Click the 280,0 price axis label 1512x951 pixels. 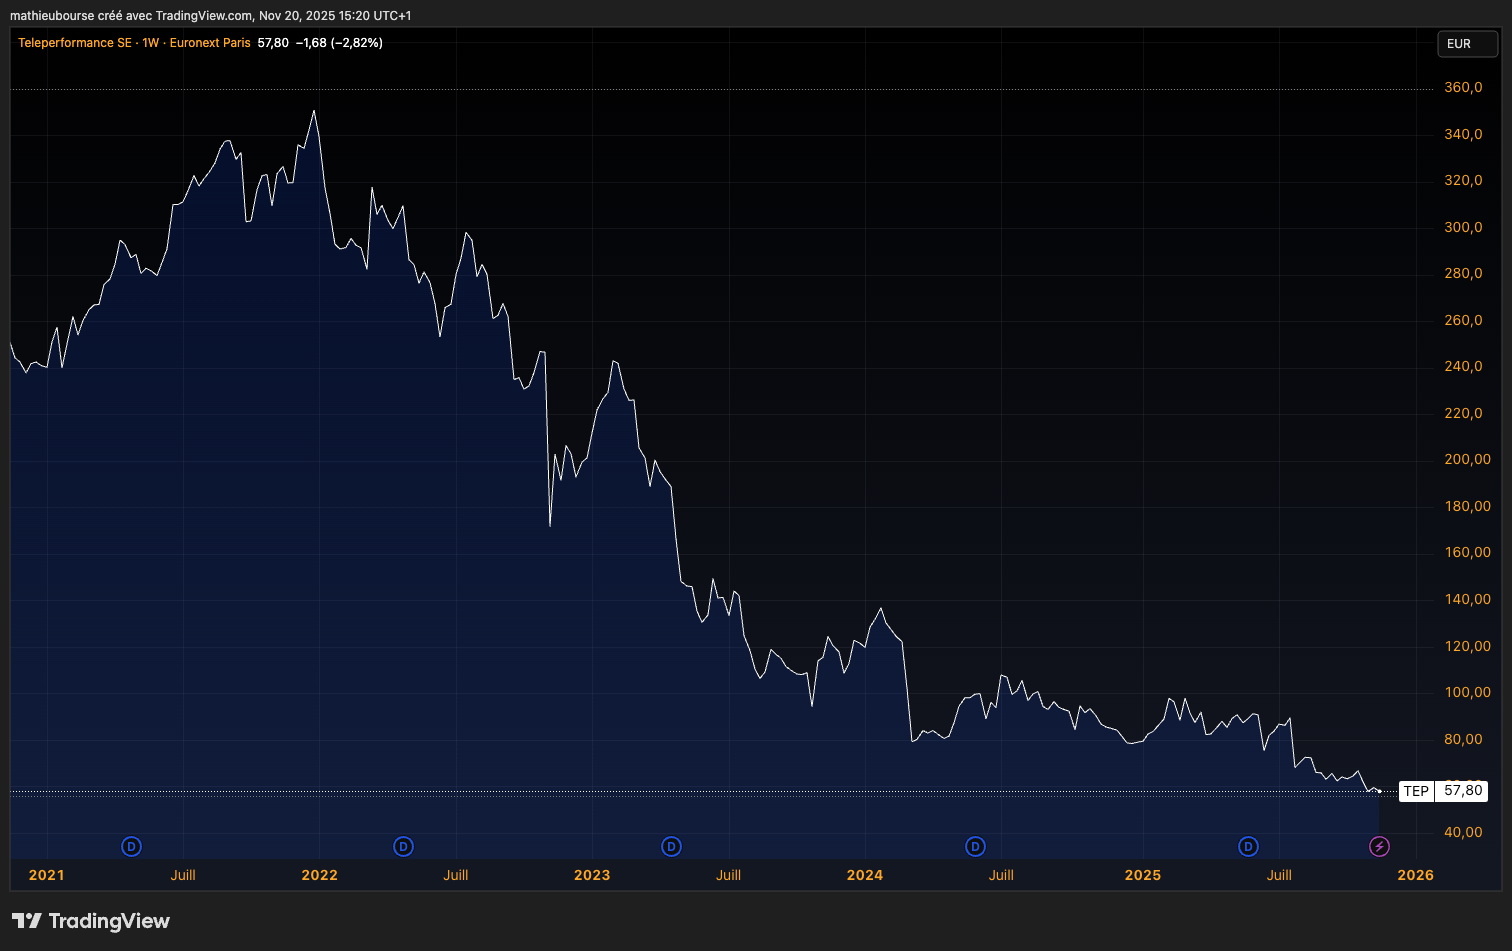tap(1464, 274)
